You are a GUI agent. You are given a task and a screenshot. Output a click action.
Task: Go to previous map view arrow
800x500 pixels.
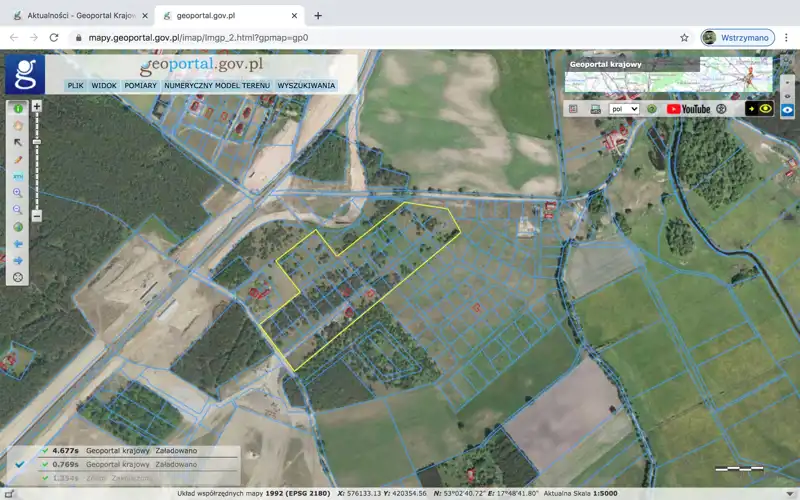(17, 243)
